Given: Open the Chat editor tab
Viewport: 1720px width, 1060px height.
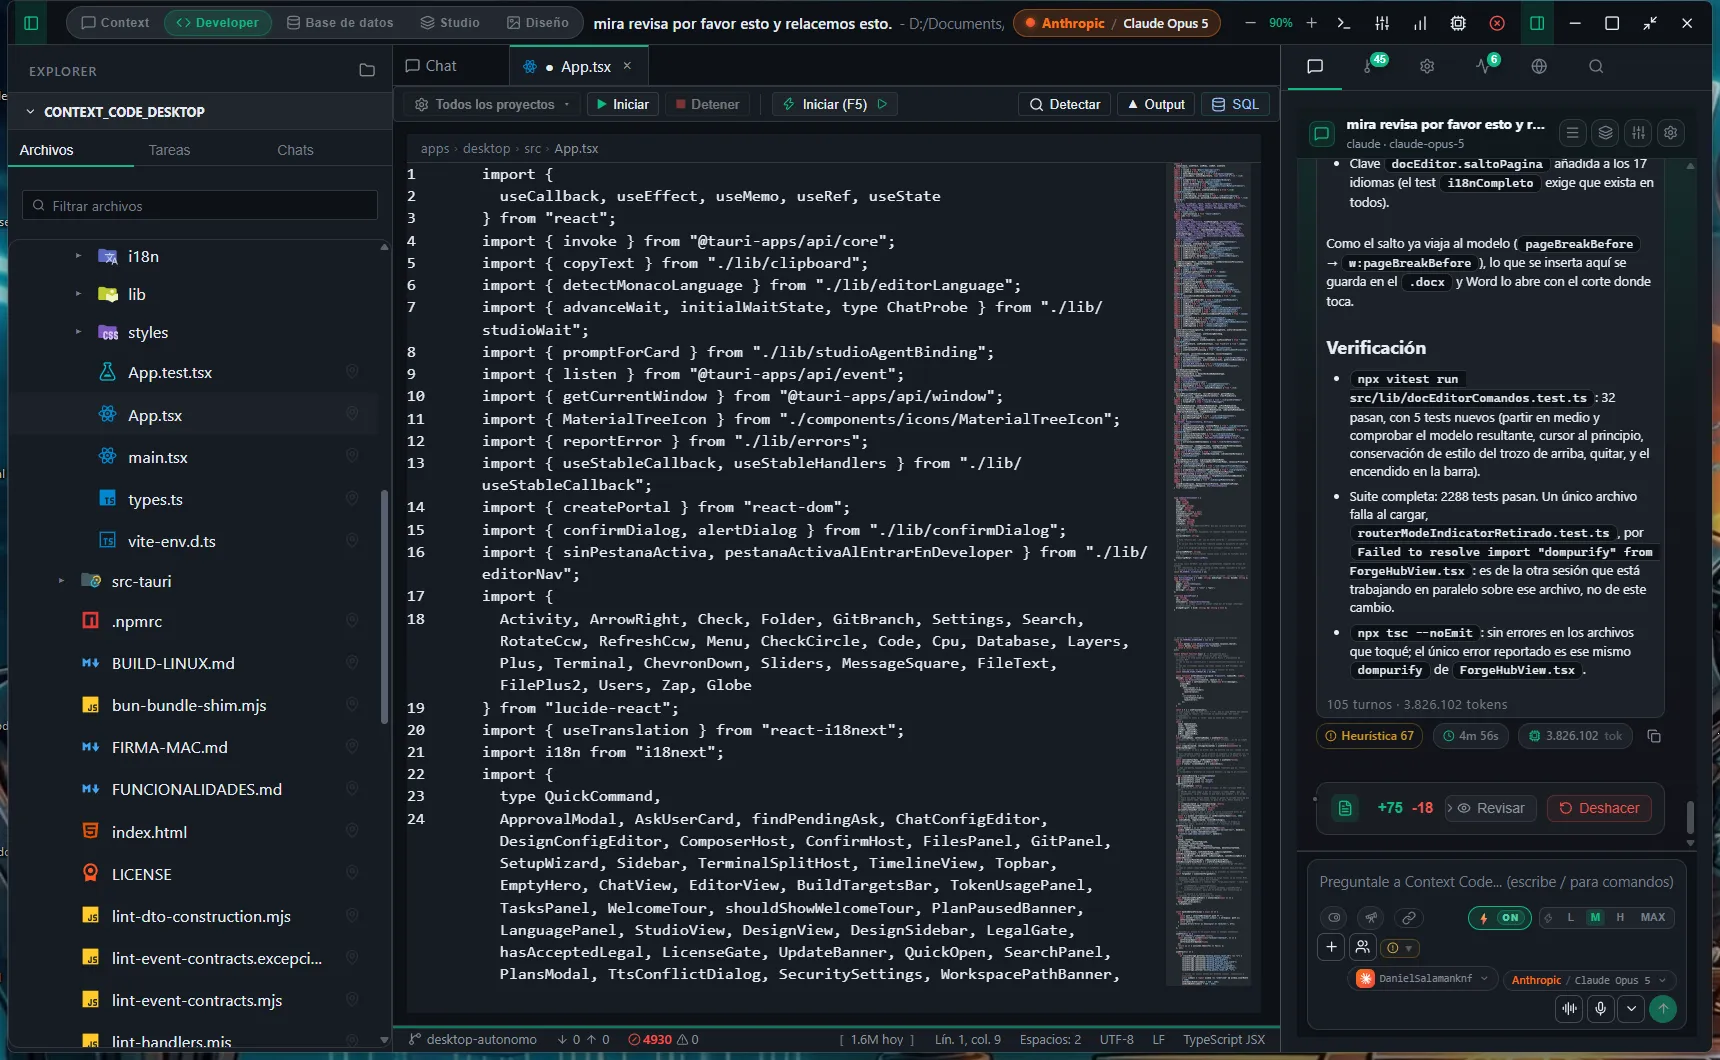Looking at the screenshot, I should coord(431,66).
